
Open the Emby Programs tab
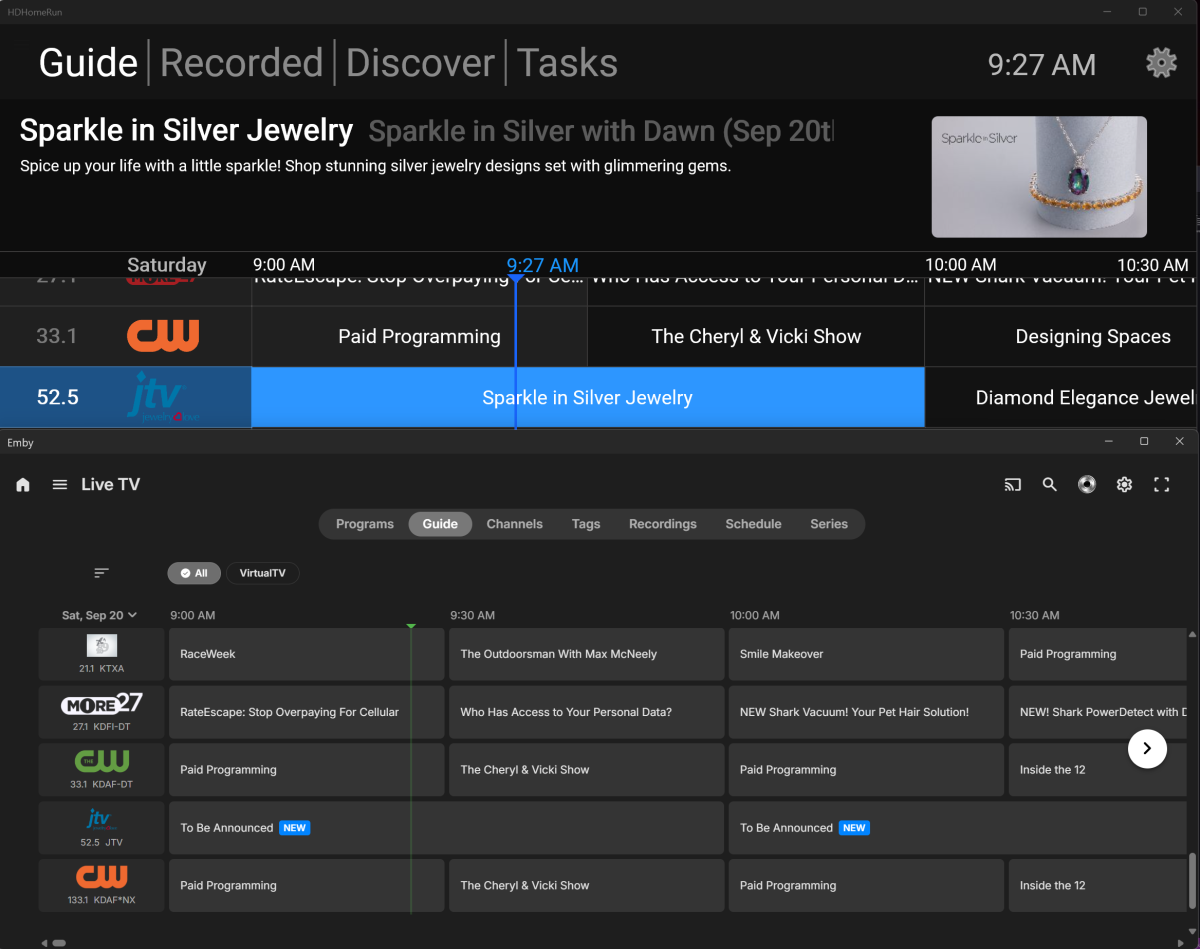pyautogui.click(x=365, y=524)
